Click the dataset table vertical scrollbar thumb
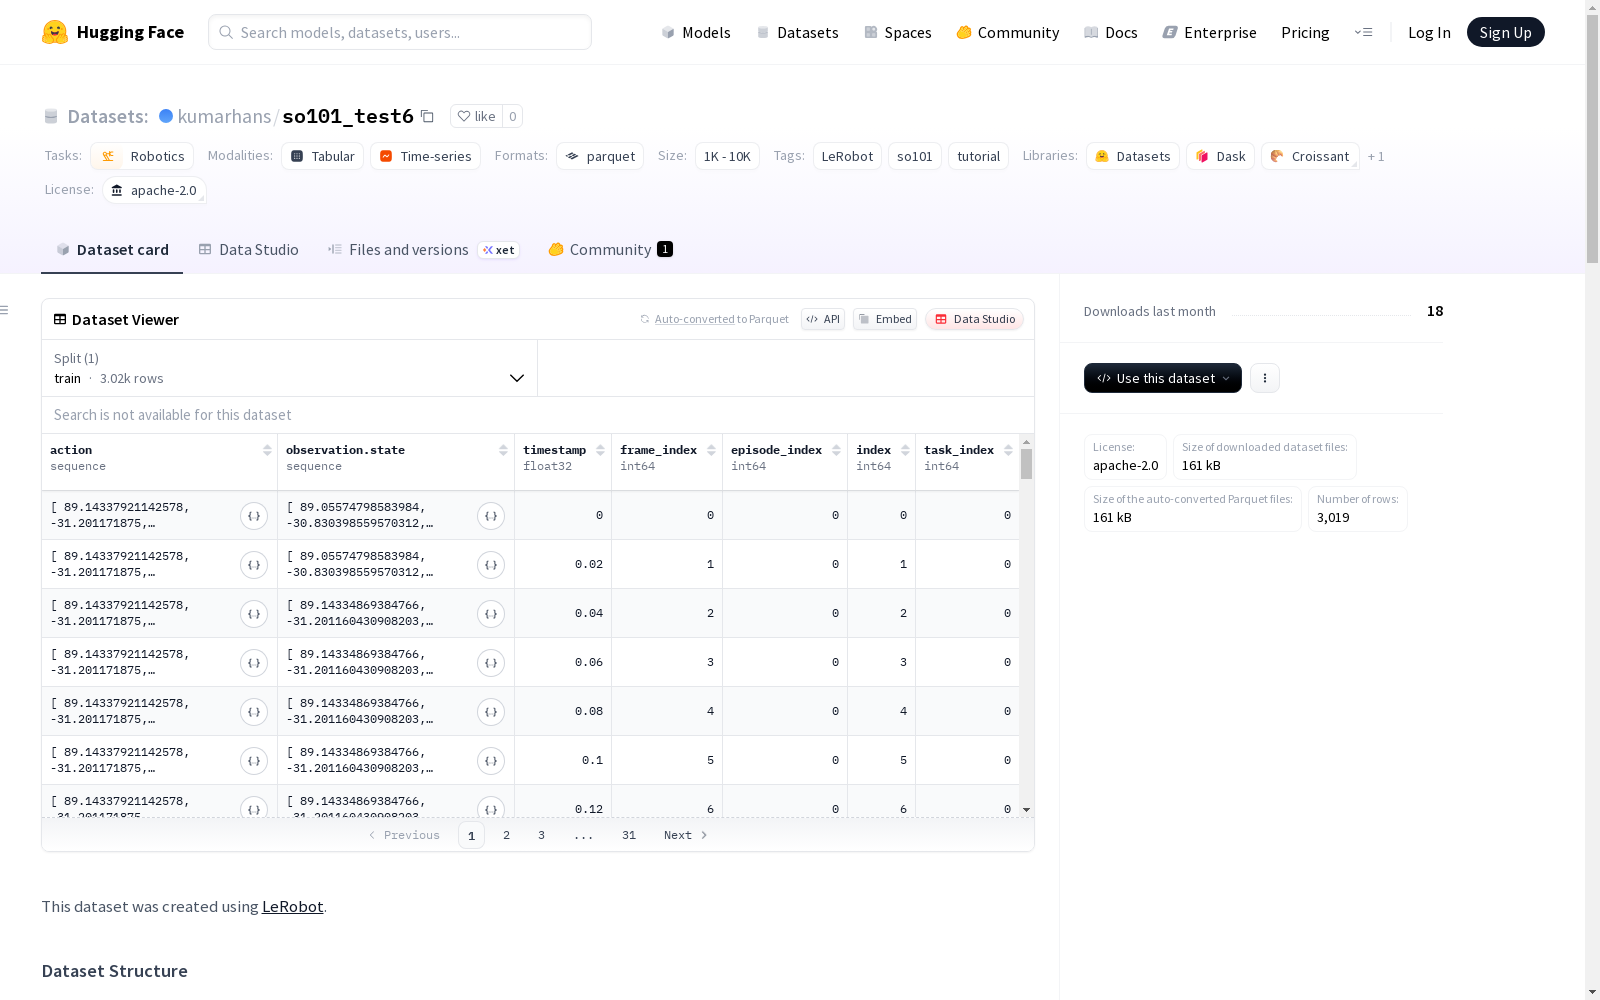Viewport: 1600px width, 1000px height. (x=1026, y=464)
